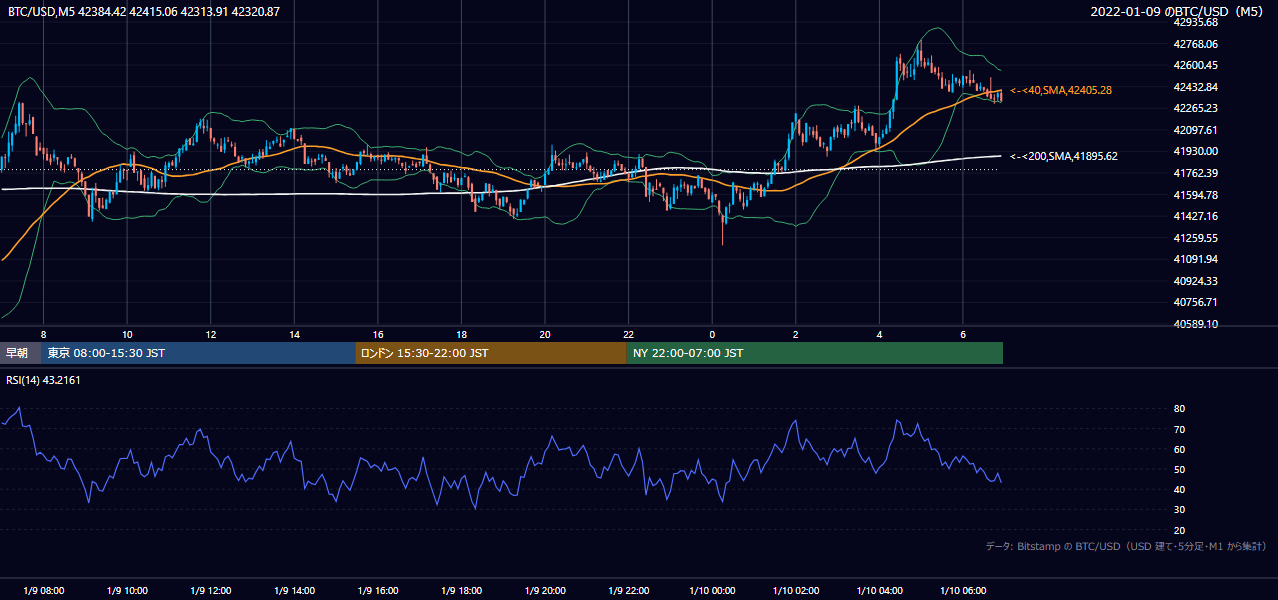
Task: Click hour label 0 under price chart
Action: point(712,334)
